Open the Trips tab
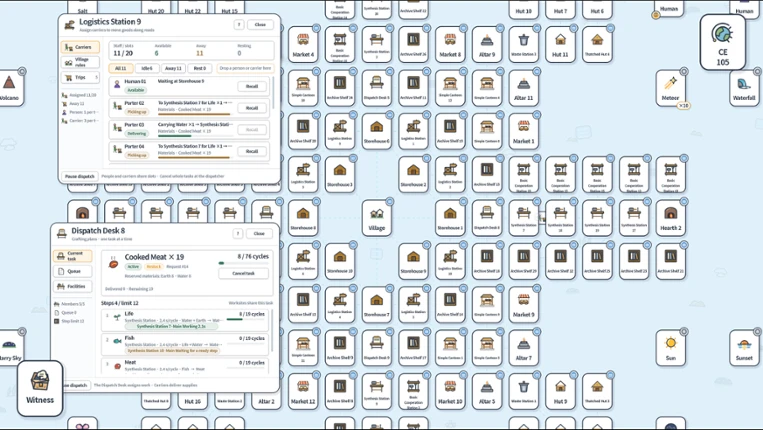 pos(80,77)
